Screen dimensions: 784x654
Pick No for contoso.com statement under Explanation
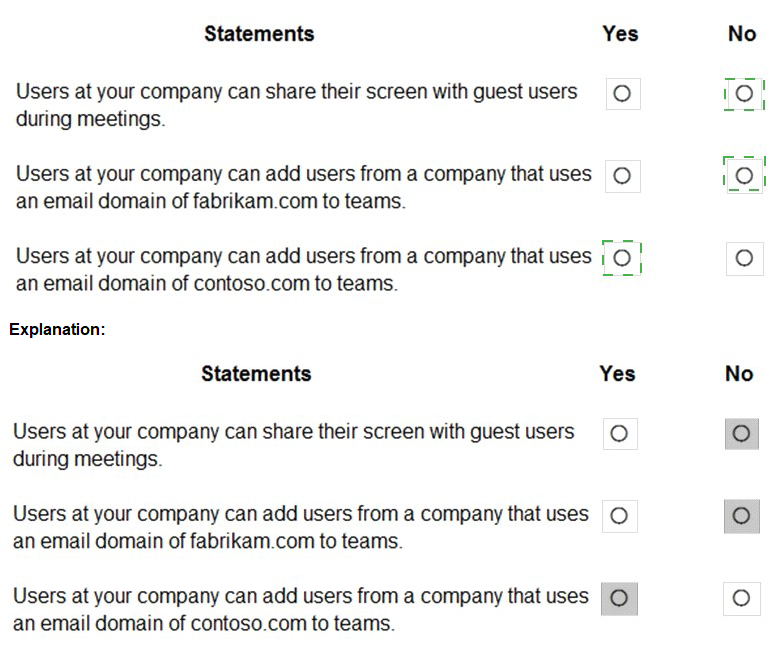741,598
